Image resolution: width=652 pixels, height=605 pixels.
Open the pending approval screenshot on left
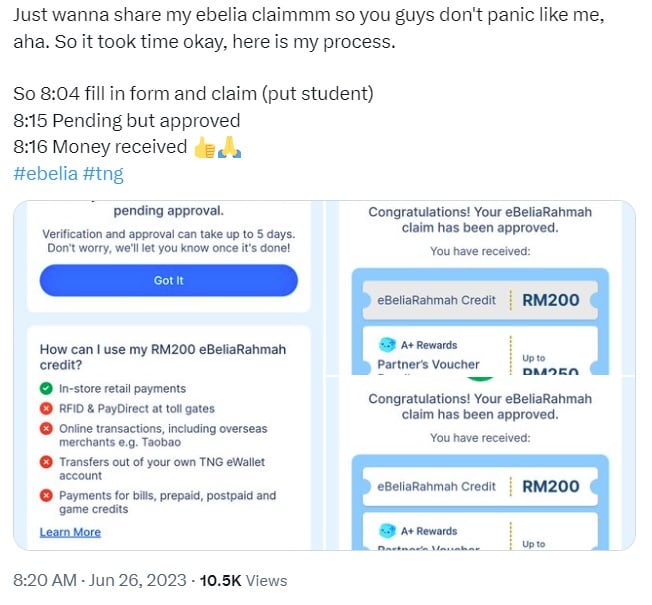point(168,375)
